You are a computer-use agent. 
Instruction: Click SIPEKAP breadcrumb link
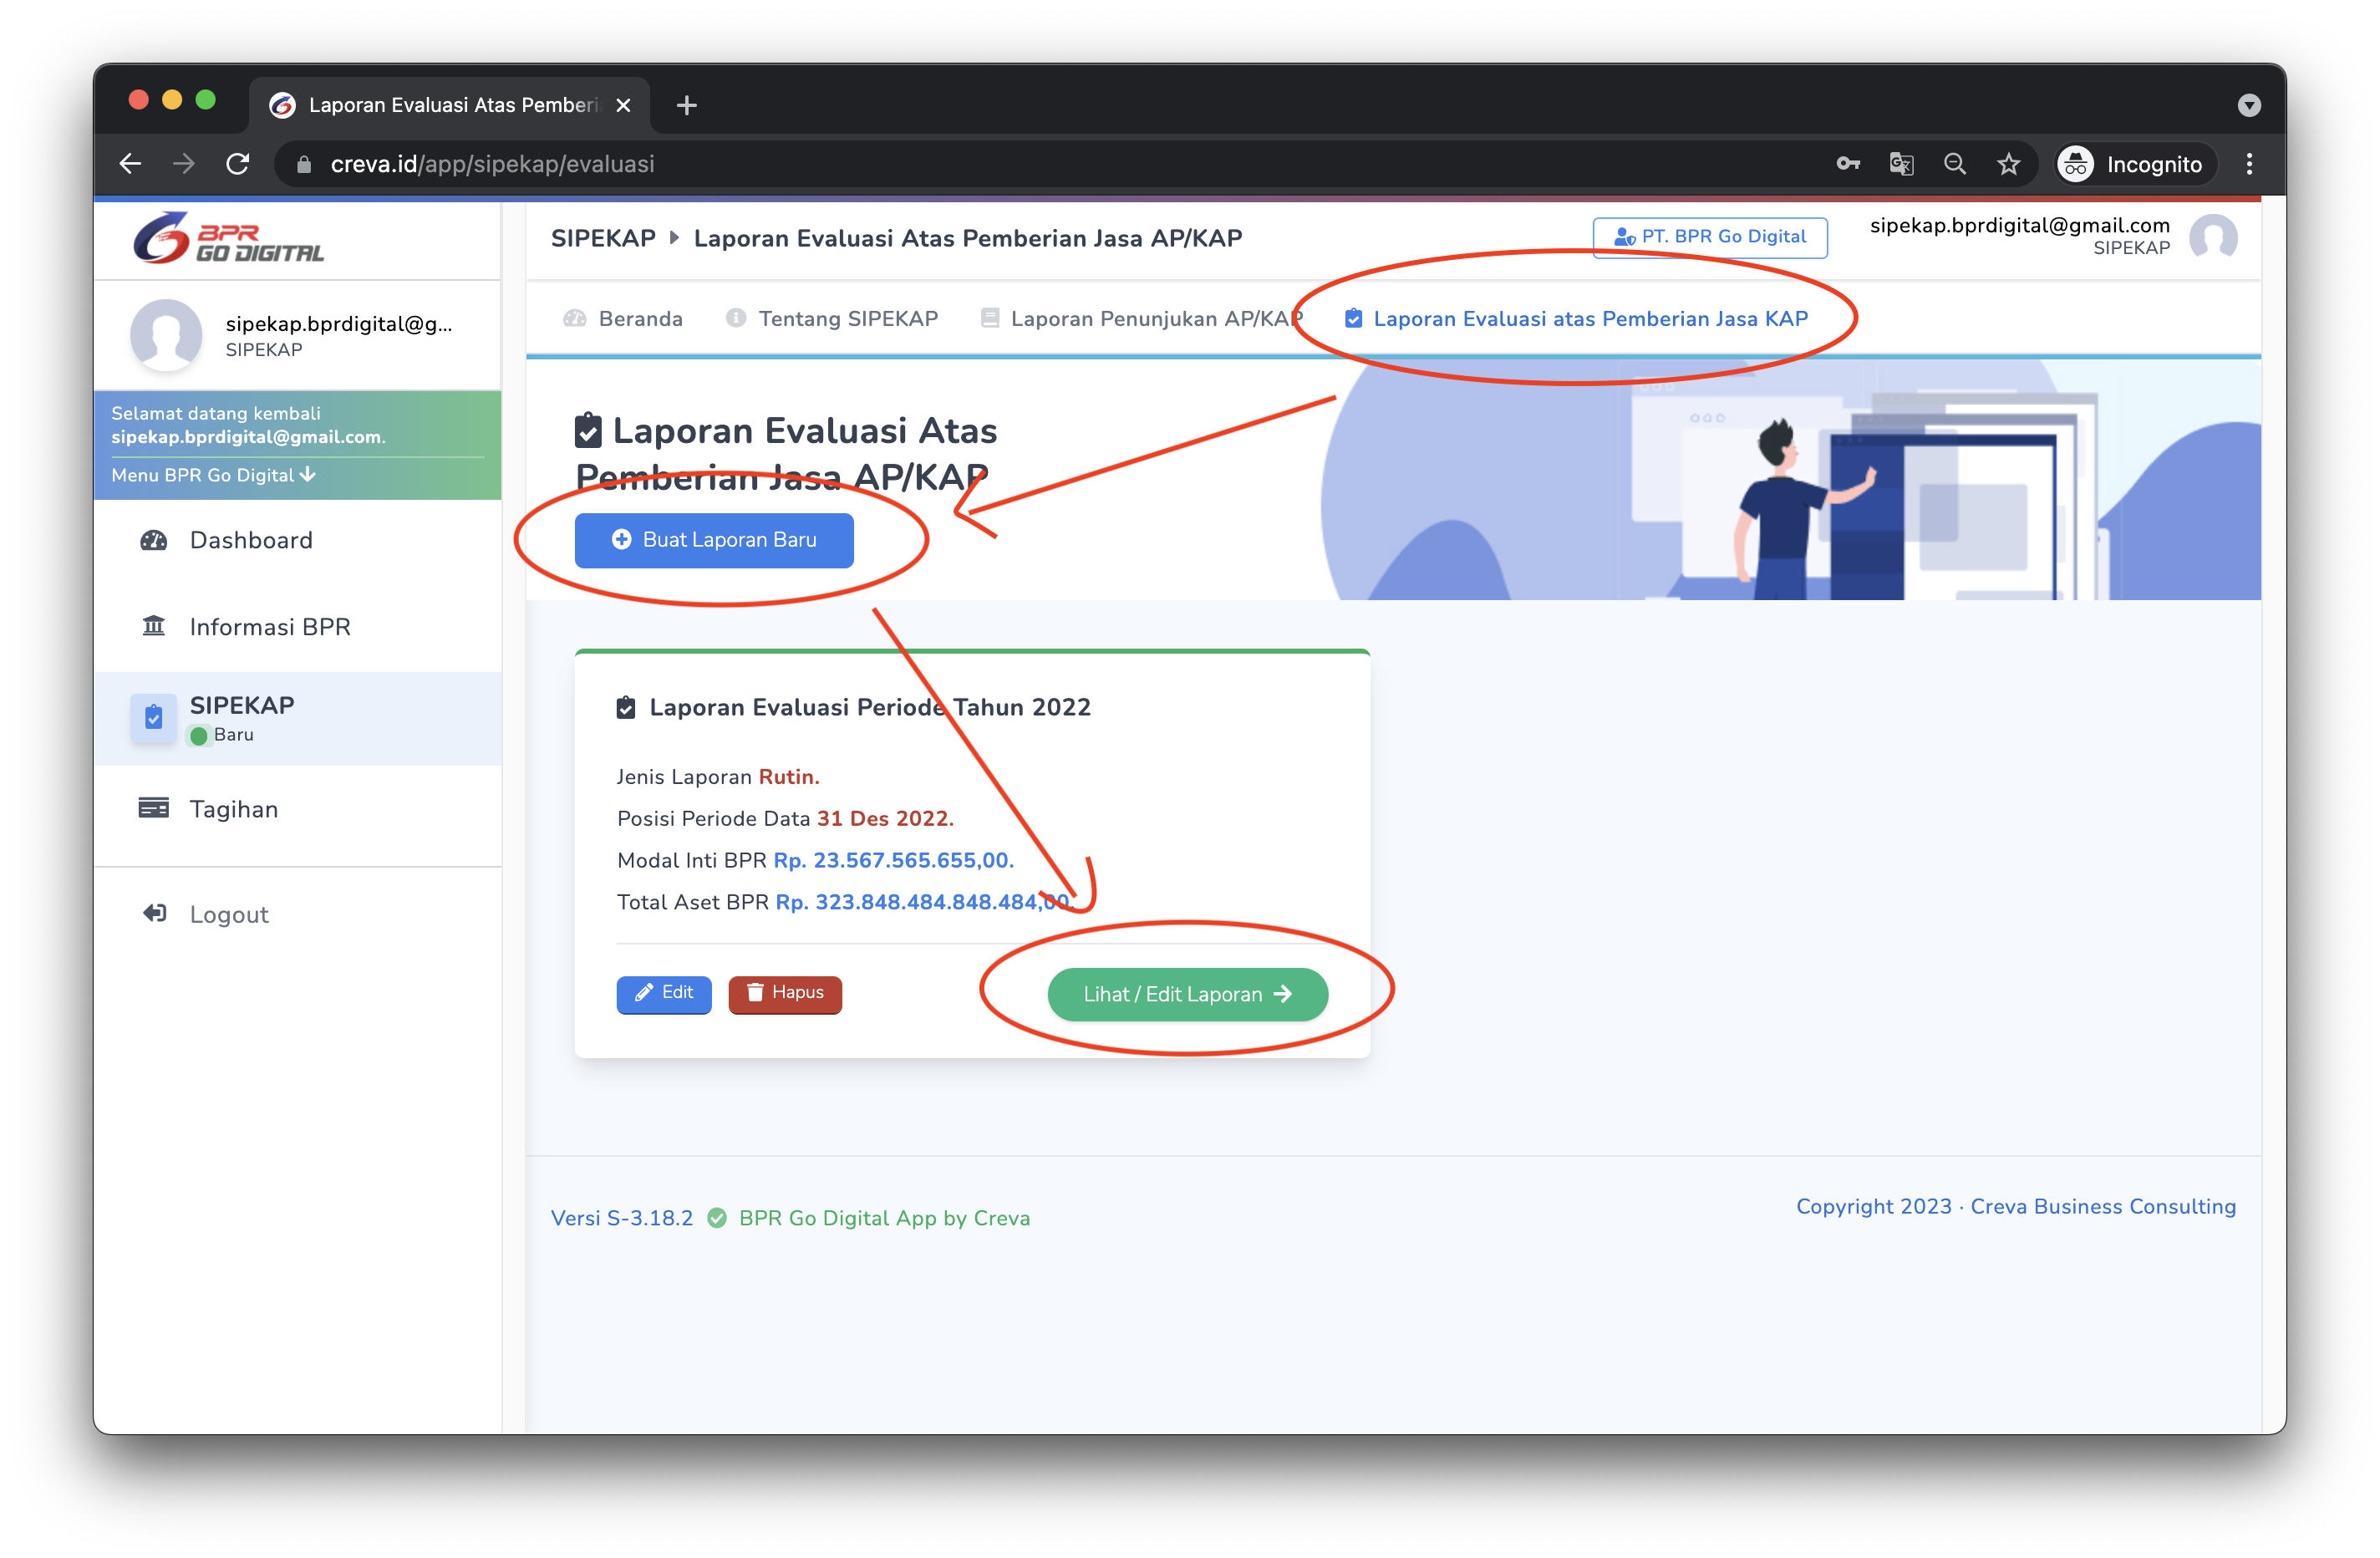(603, 238)
